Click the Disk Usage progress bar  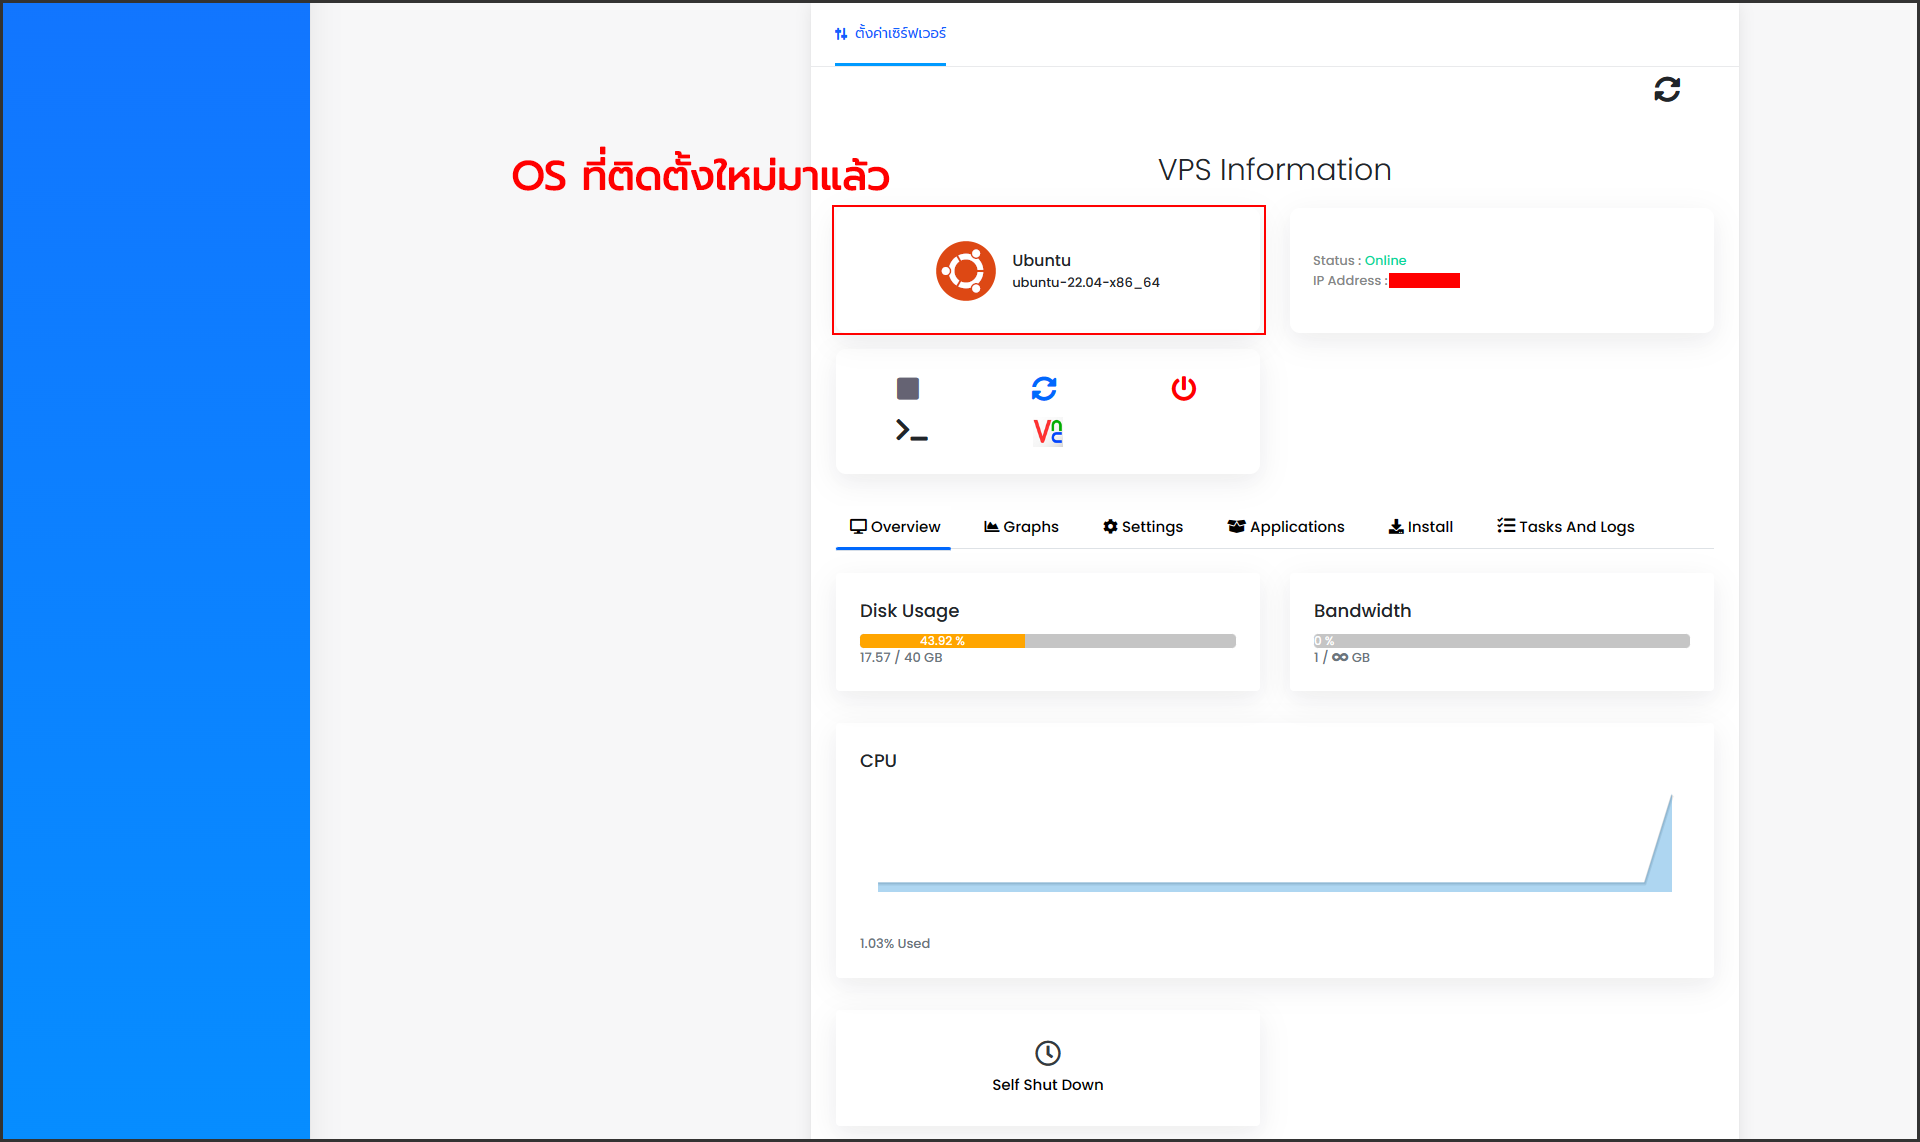(1047, 641)
